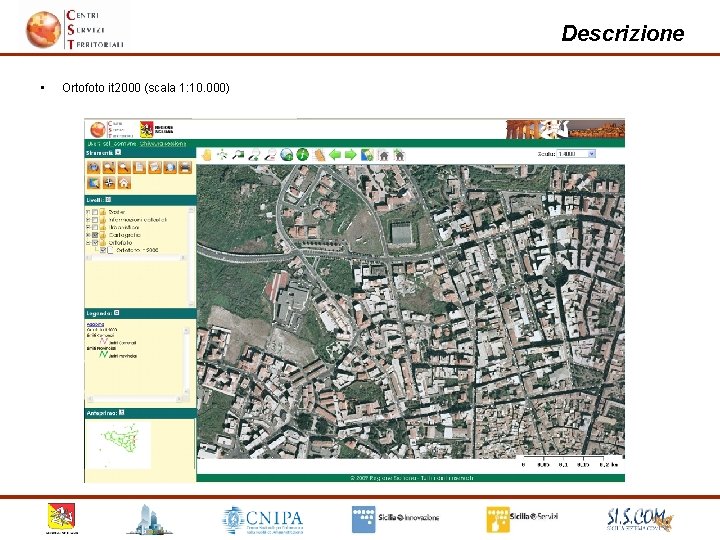Collapse the Ortofoto layer group
The image size is (720, 540).
(x=88, y=242)
